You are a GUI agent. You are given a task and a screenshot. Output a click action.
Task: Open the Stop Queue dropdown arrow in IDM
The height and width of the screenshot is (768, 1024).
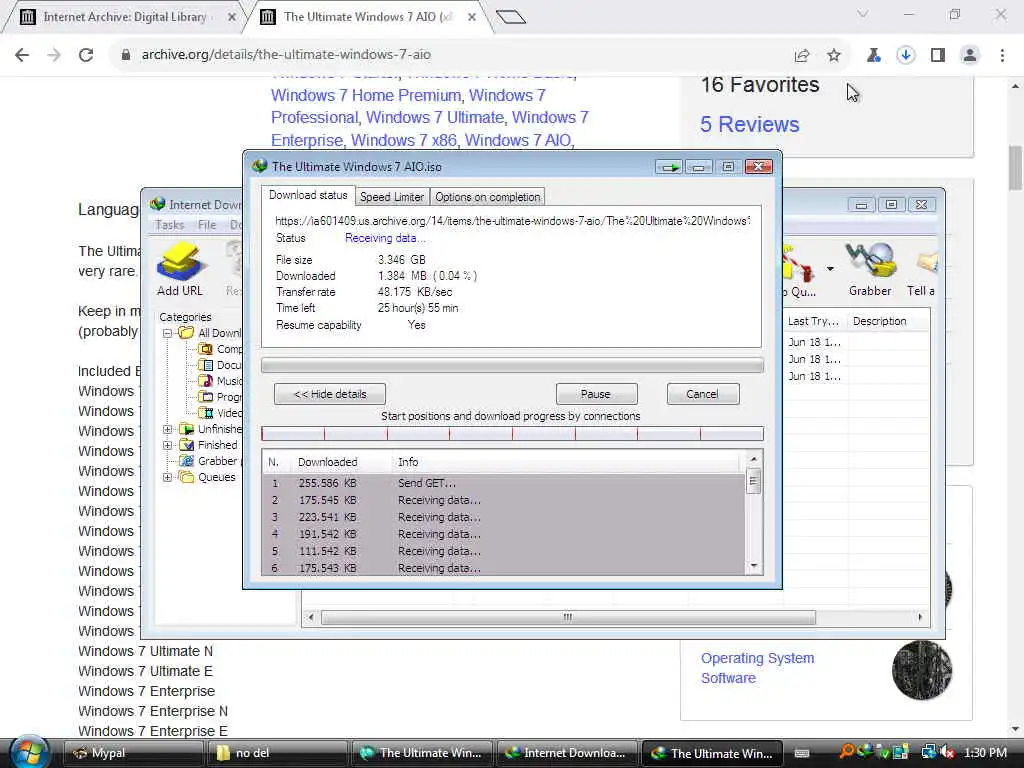point(830,268)
